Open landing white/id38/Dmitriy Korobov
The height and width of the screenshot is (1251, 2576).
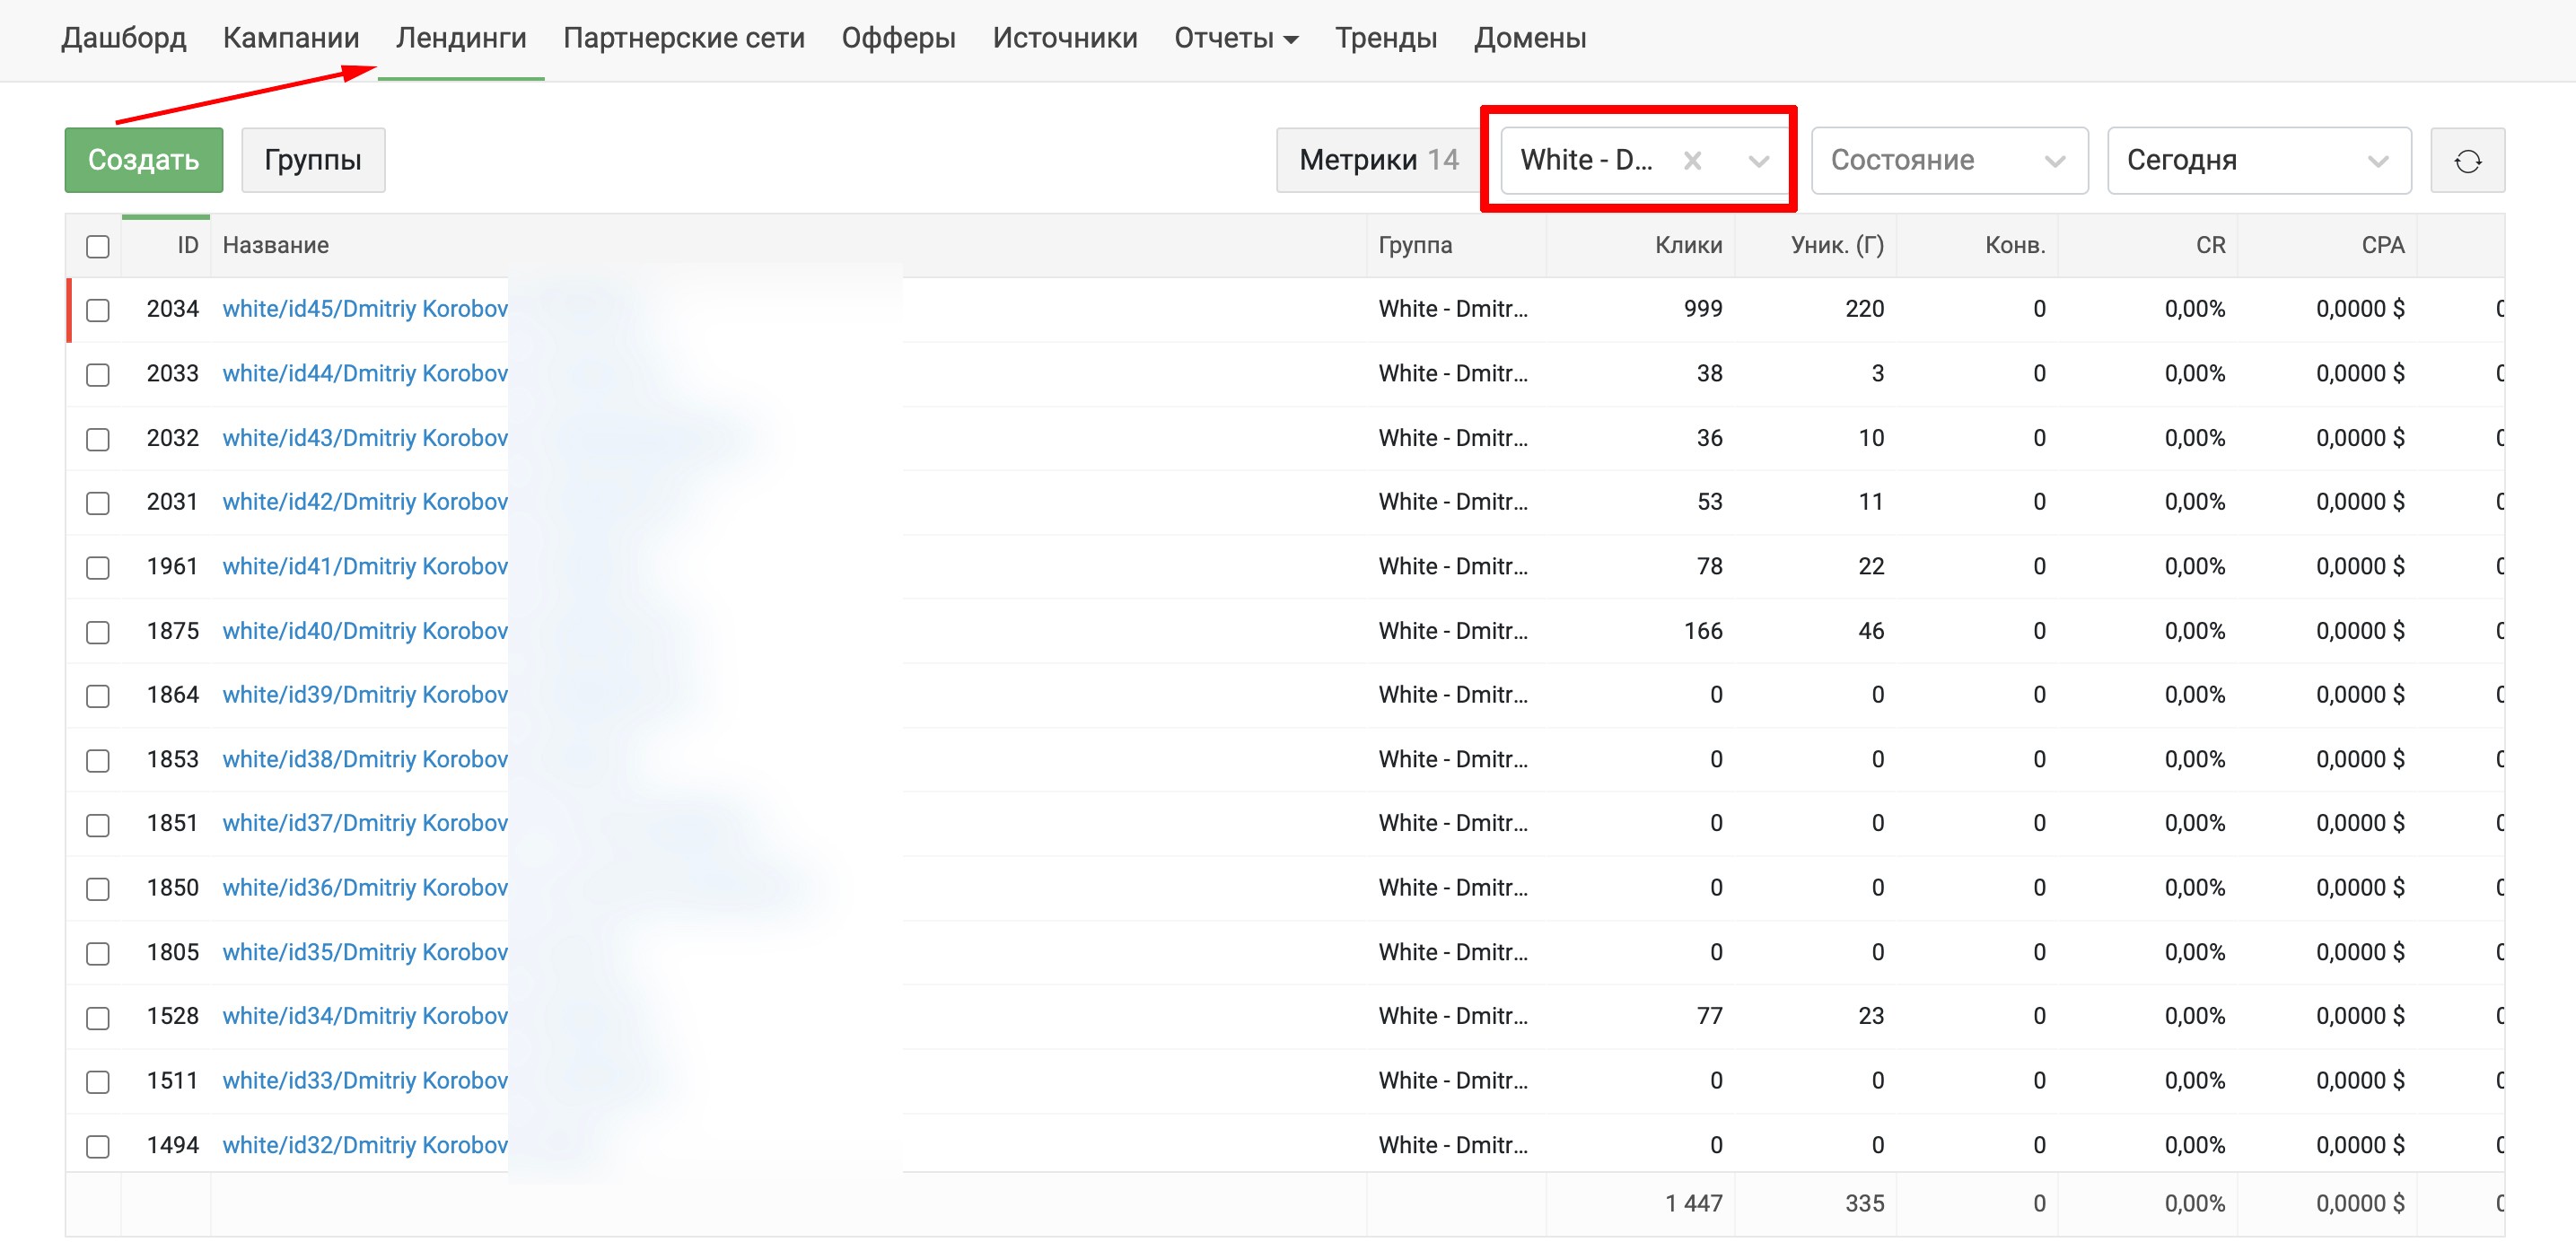[x=365, y=759]
